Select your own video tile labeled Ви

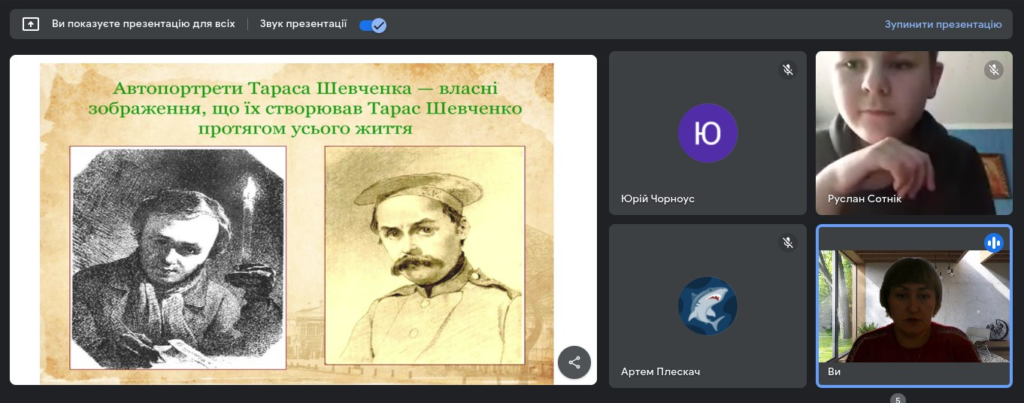click(x=914, y=306)
